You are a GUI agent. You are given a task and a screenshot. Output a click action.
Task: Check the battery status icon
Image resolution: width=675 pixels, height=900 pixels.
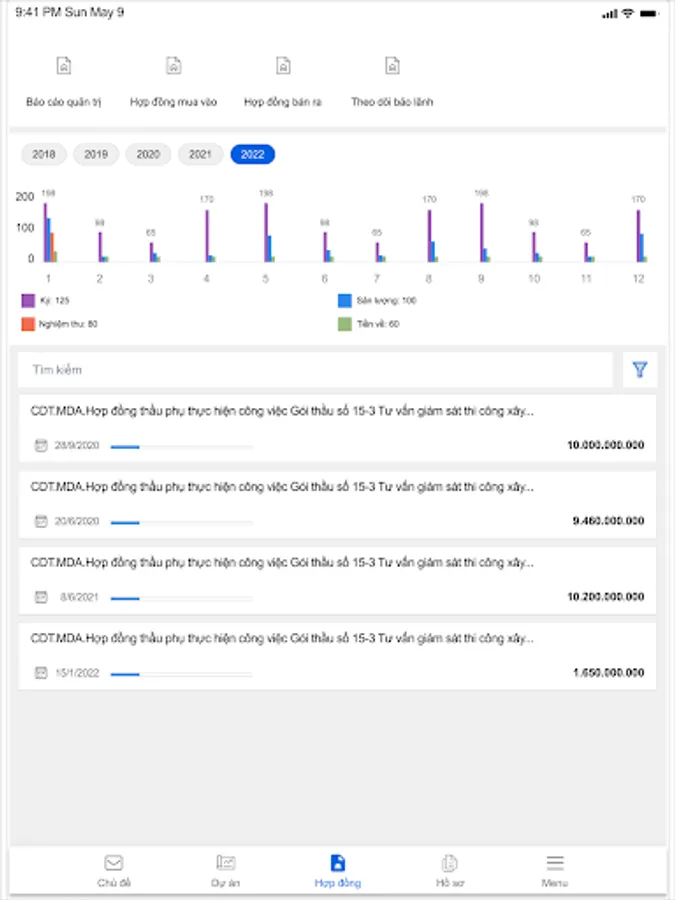coord(649,13)
